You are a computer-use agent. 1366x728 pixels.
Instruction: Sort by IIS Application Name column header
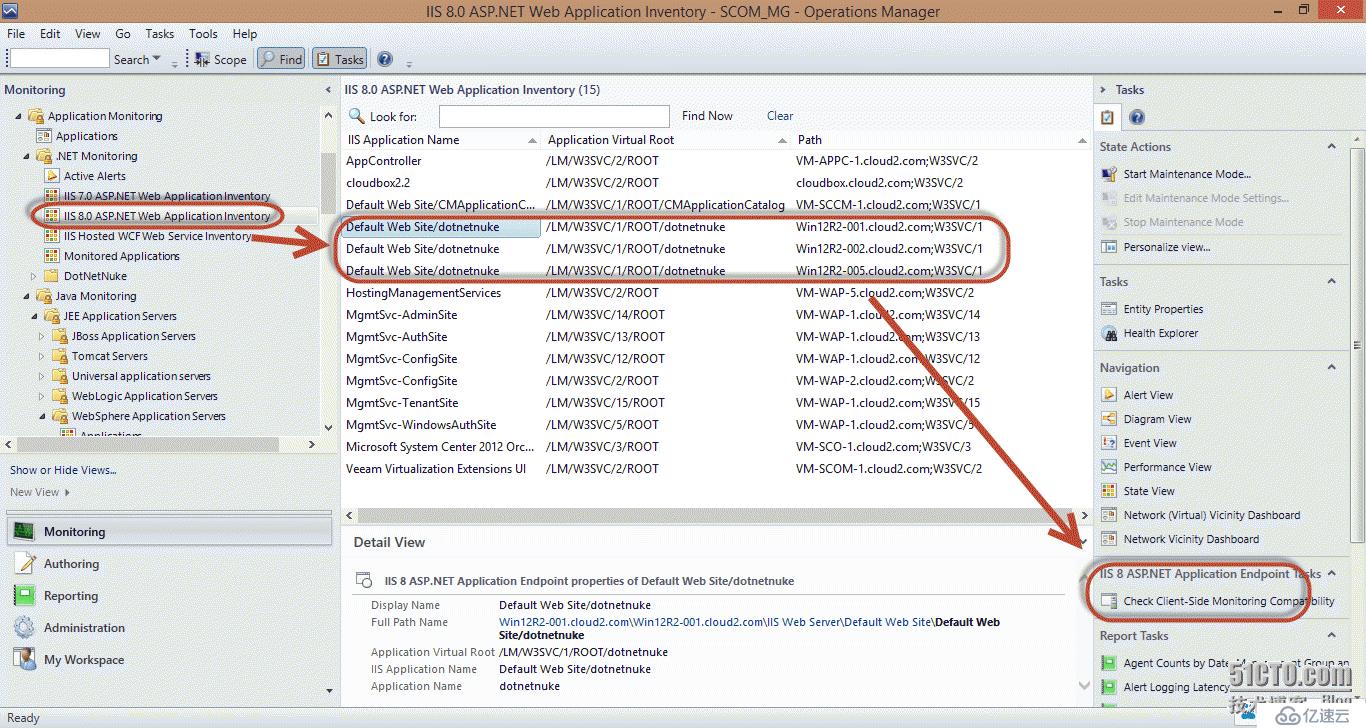pos(441,140)
